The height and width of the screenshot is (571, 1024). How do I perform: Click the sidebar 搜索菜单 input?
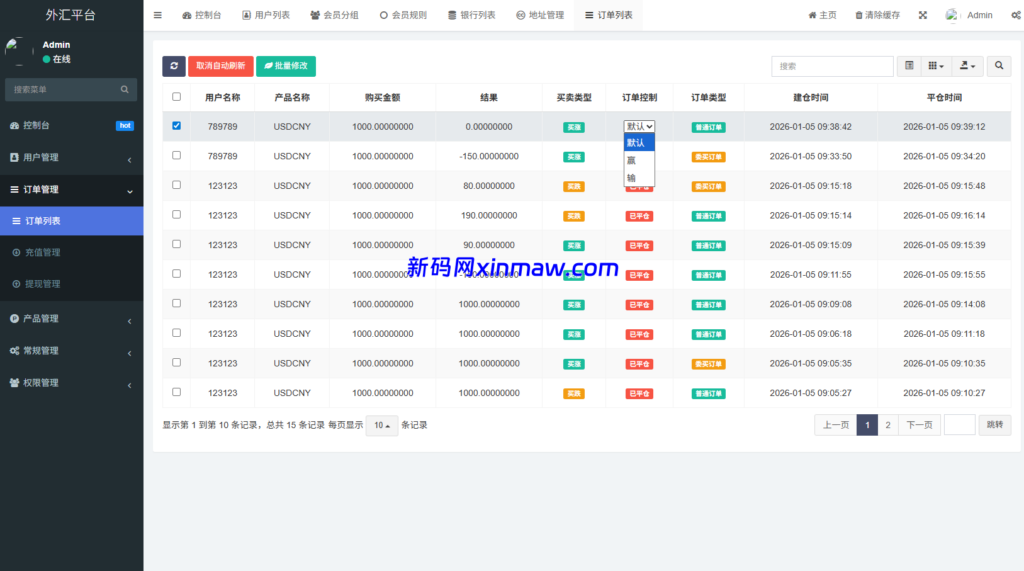click(x=62, y=90)
